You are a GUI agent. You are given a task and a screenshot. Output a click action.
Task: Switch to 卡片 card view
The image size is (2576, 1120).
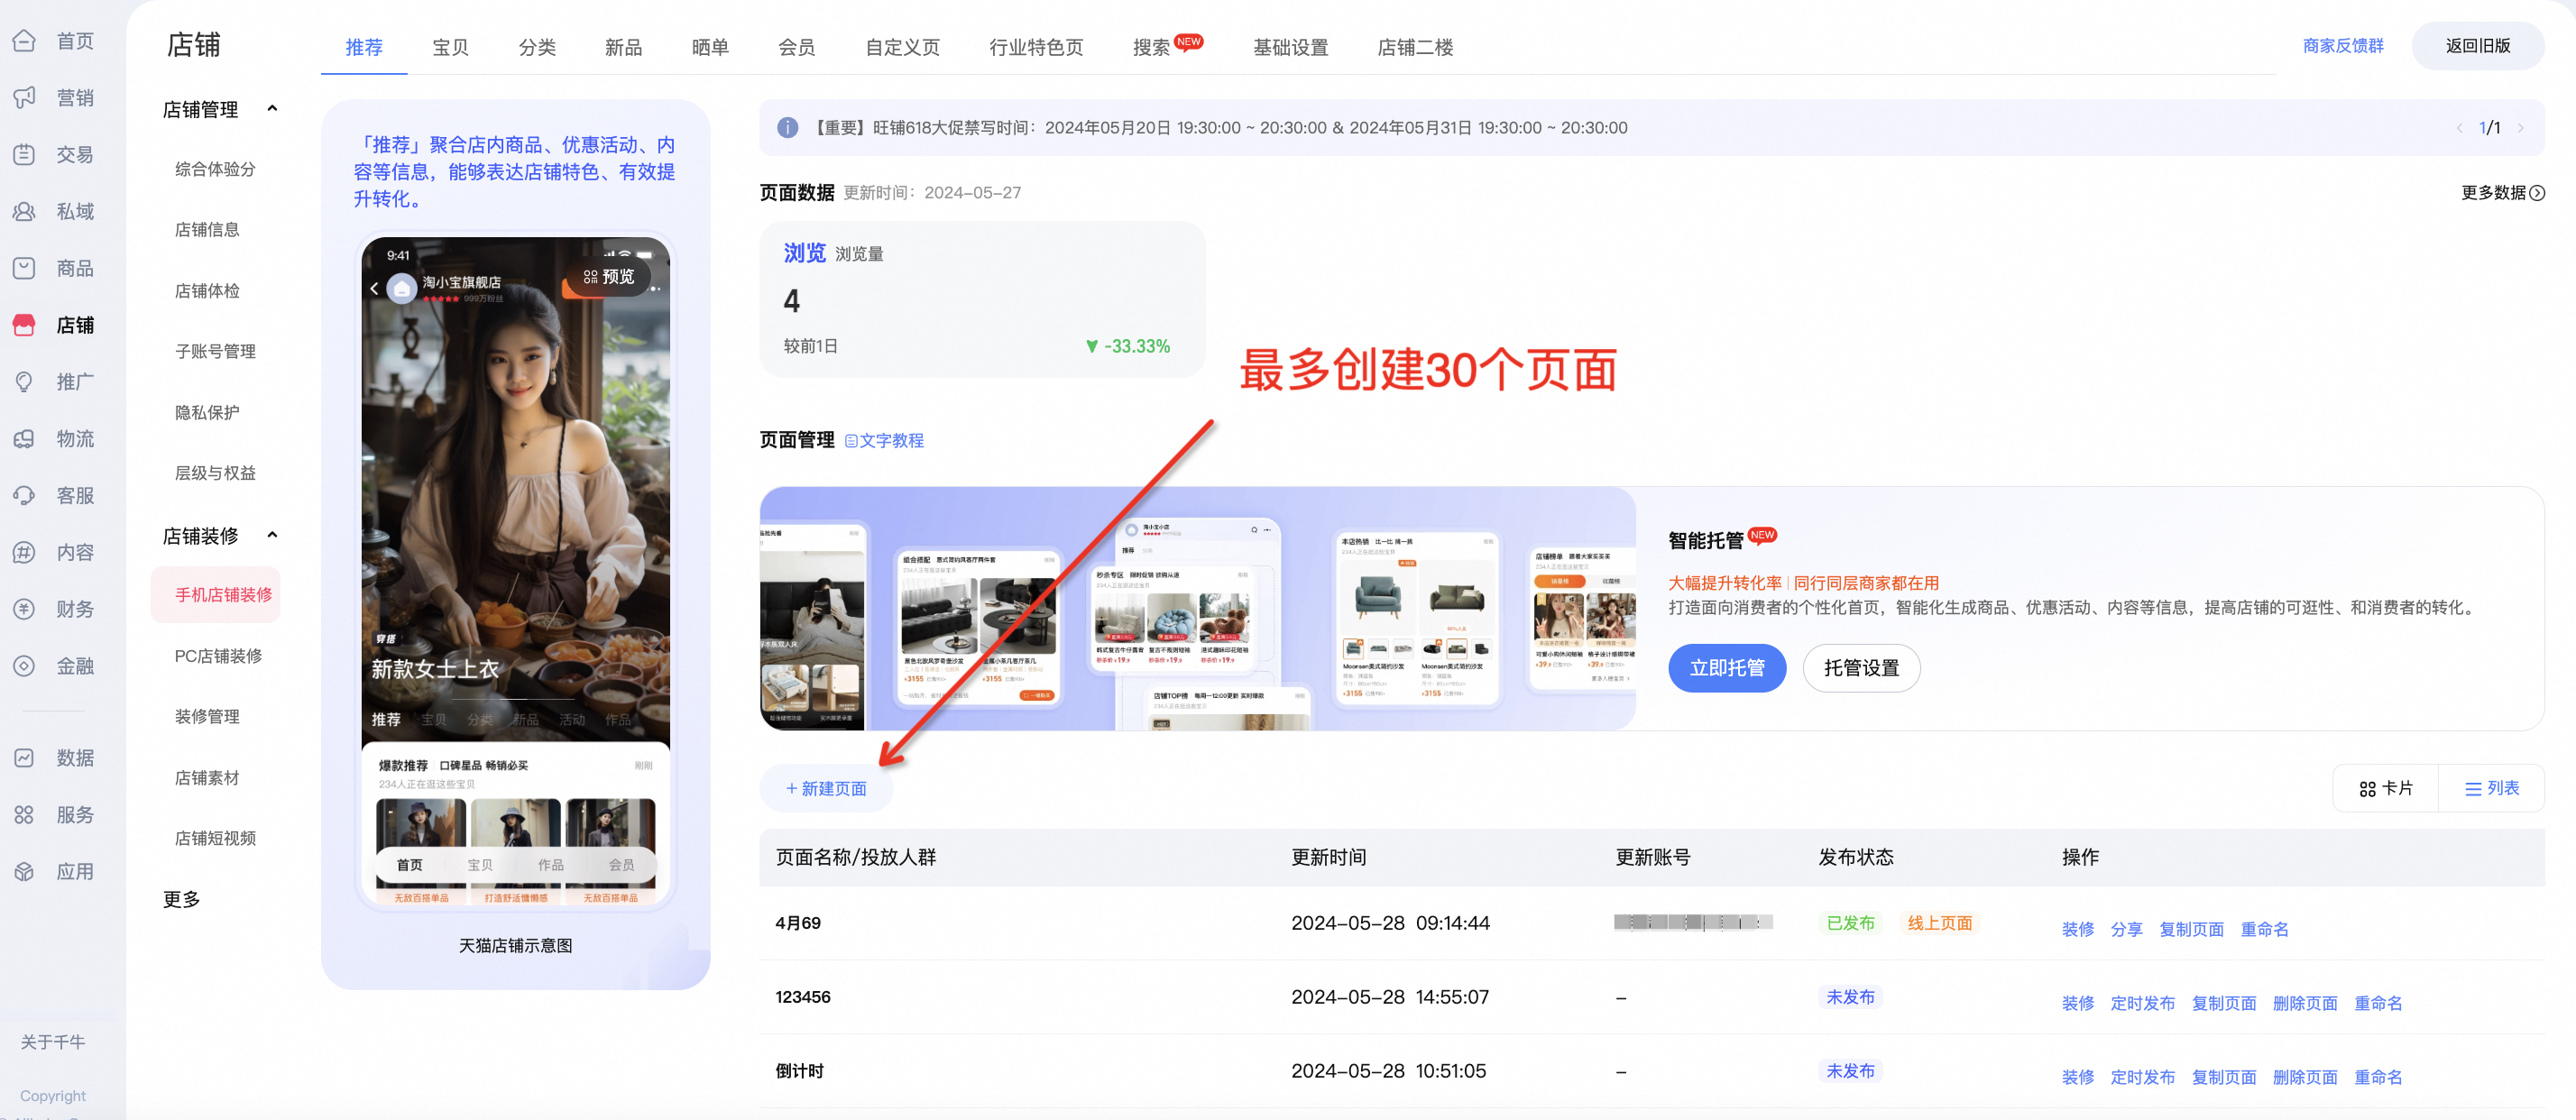[x=2386, y=789]
